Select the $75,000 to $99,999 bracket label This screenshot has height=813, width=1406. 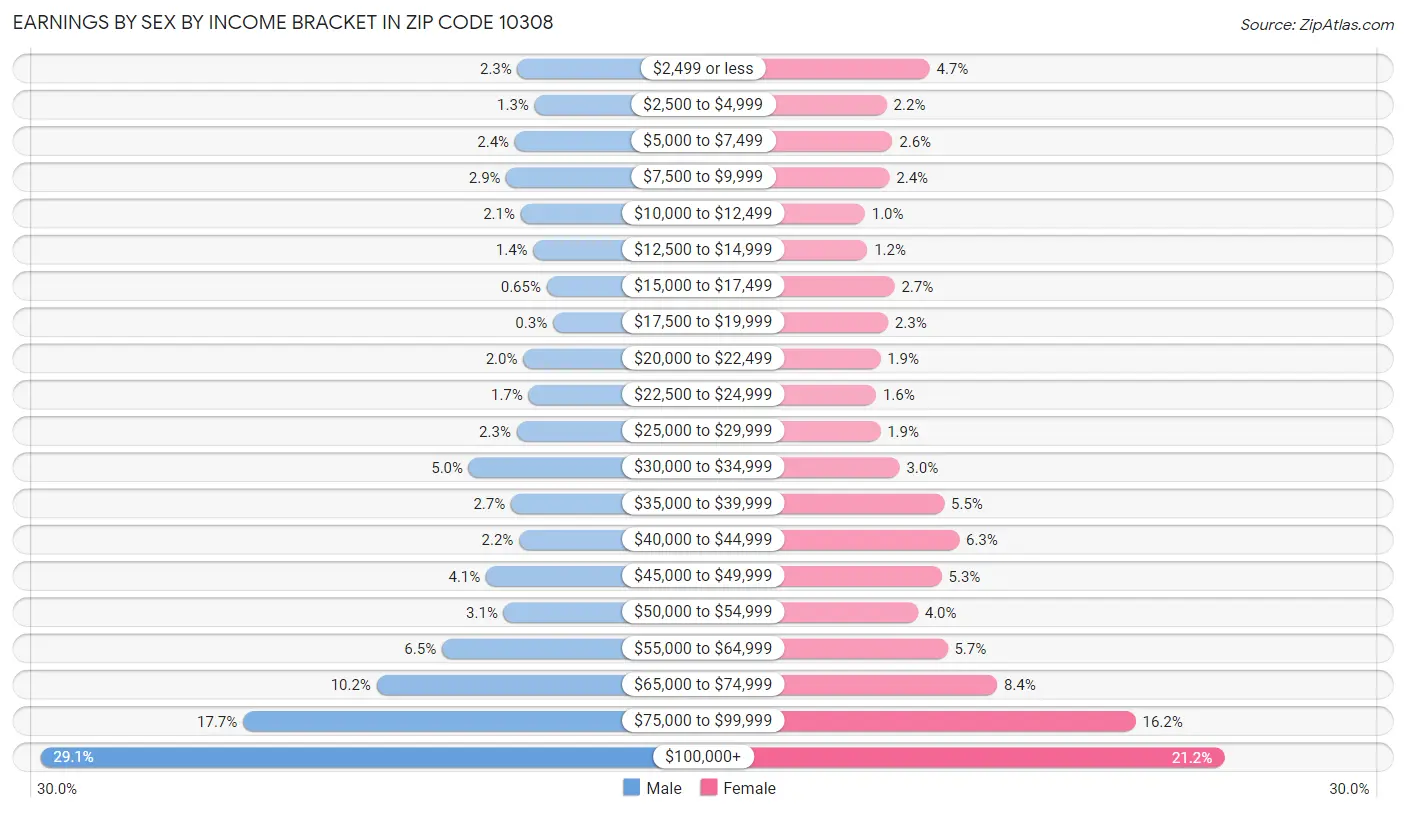coord(703,721)
